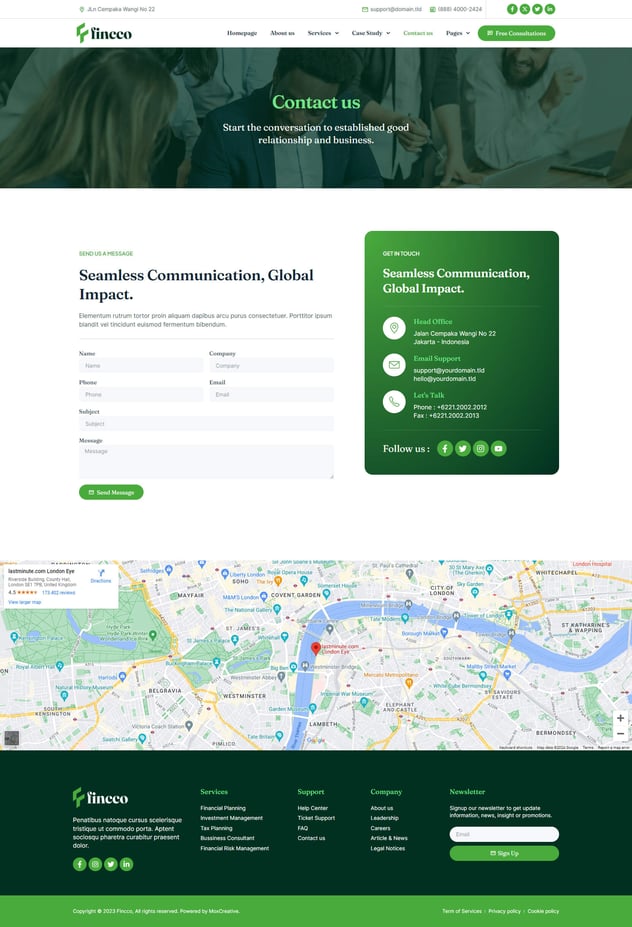The image size is (632, 927).
Task: Open footer Contact us link
Action: pos(312,838)
